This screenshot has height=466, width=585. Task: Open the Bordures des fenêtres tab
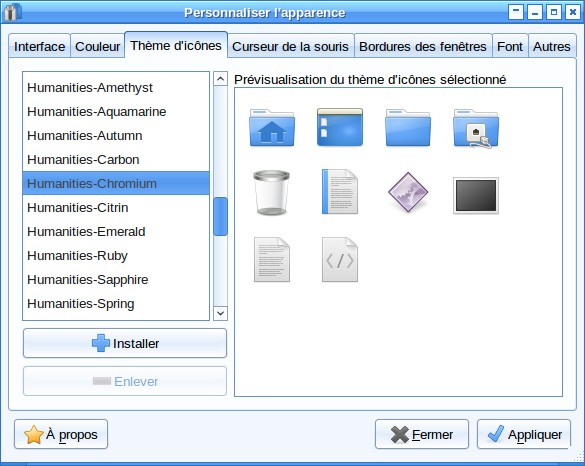click(x=423, y=46)
